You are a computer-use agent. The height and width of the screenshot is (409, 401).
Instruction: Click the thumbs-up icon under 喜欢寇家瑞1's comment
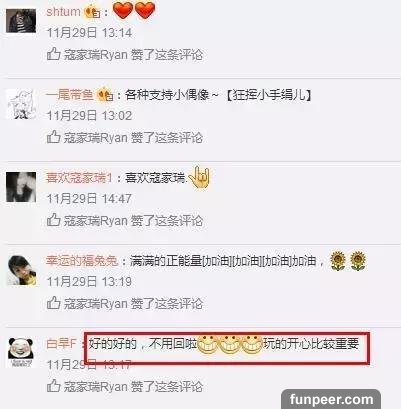click(x=53, y=220)
